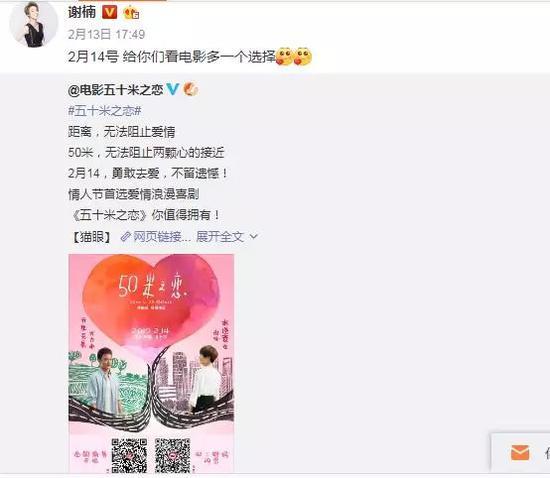Click the left QR code on poster
Viewport: 550px width, 478px height.
[129, 455]
